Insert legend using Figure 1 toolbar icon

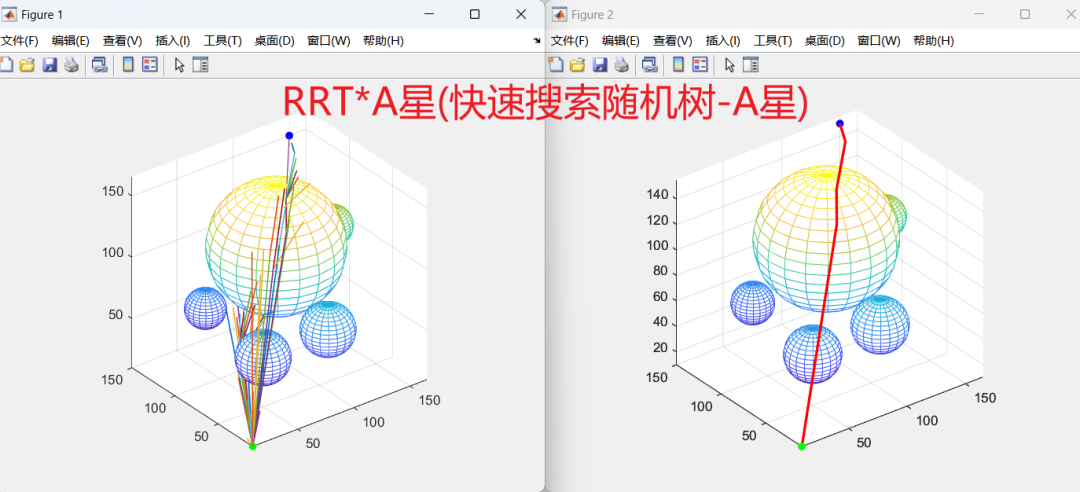[x=149, y=65]
